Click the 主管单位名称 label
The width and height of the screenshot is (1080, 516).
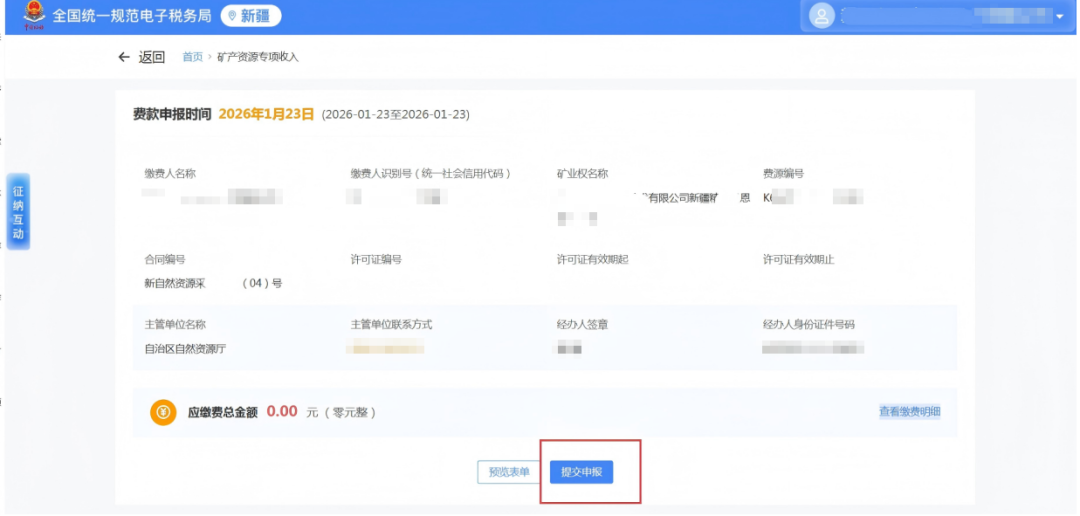175,324
